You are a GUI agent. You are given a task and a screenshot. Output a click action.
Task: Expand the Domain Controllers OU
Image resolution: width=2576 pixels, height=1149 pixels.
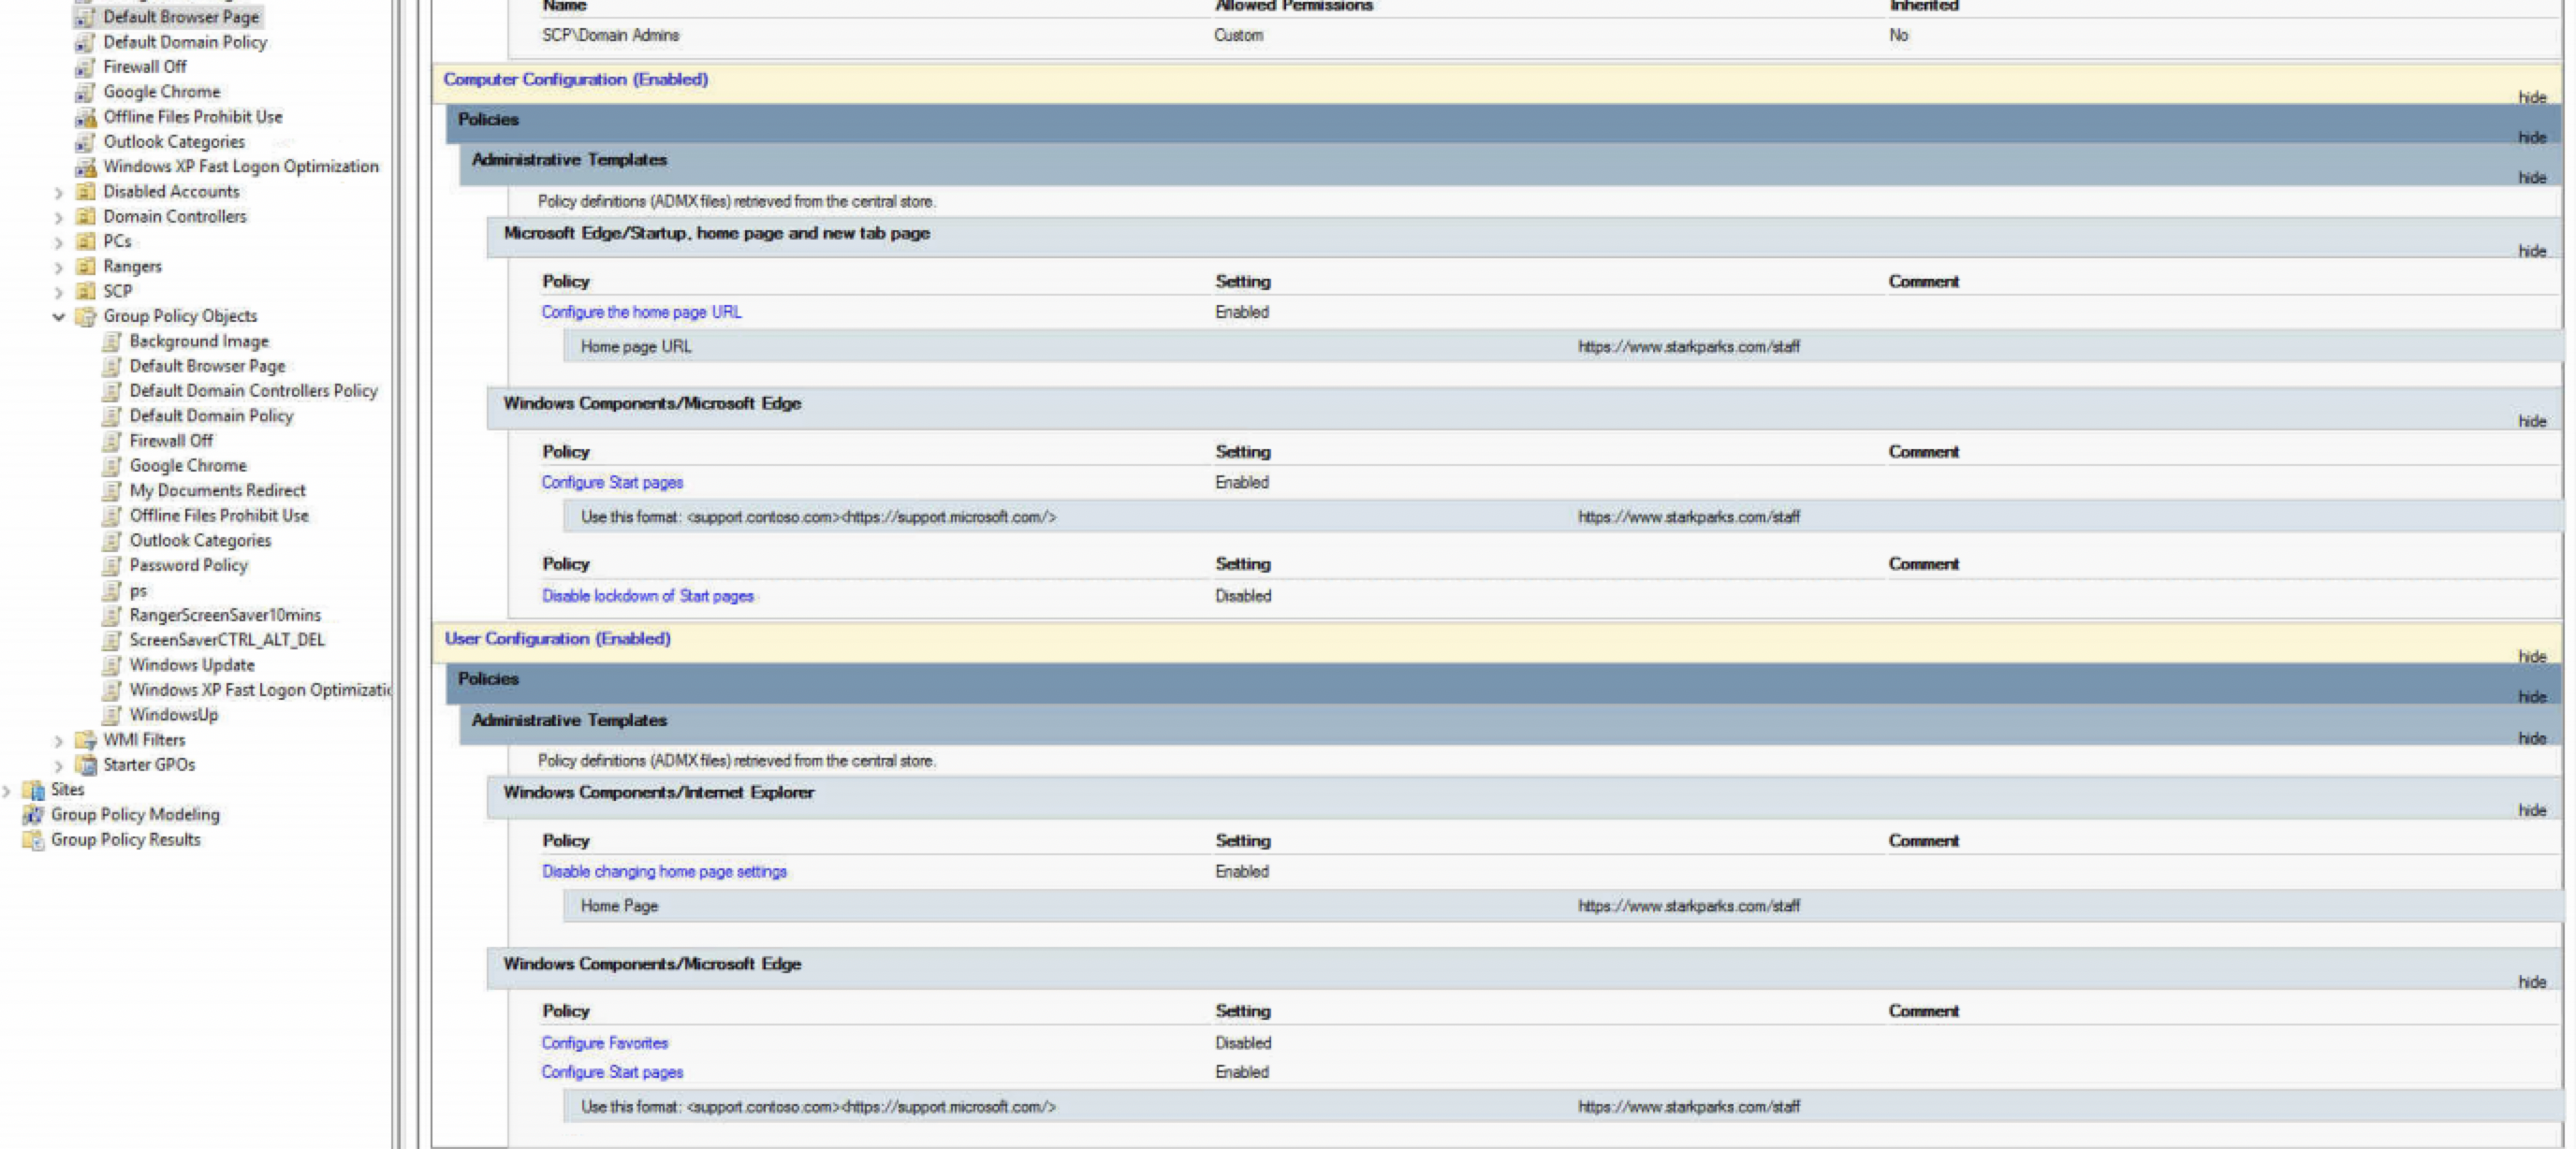tap(58, 216)
